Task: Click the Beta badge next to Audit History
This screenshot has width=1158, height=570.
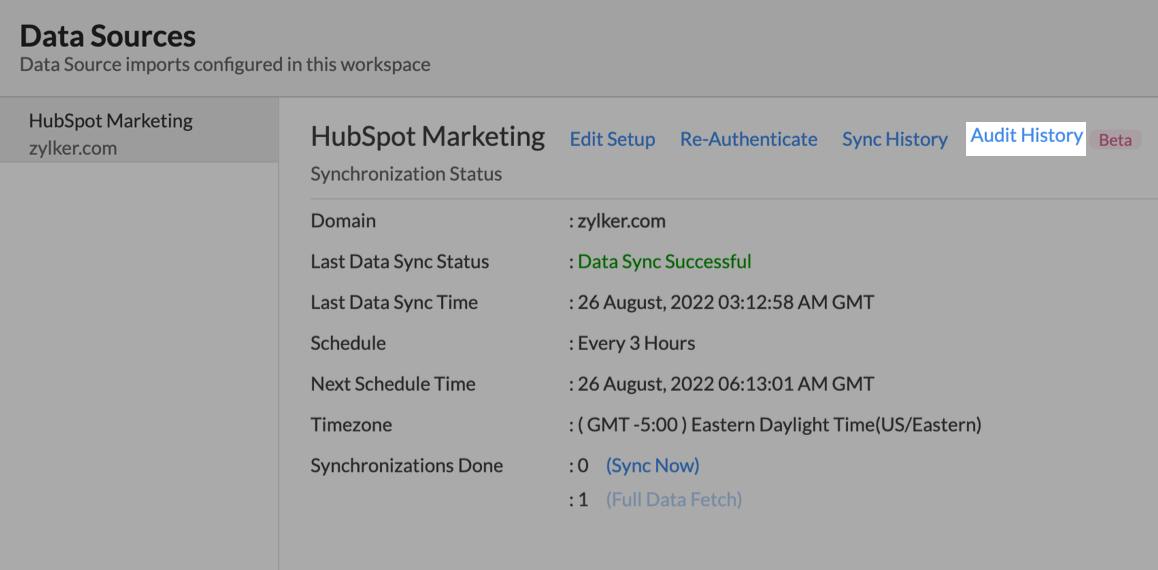Action: pyautogui.click(x=1115, y=140)
